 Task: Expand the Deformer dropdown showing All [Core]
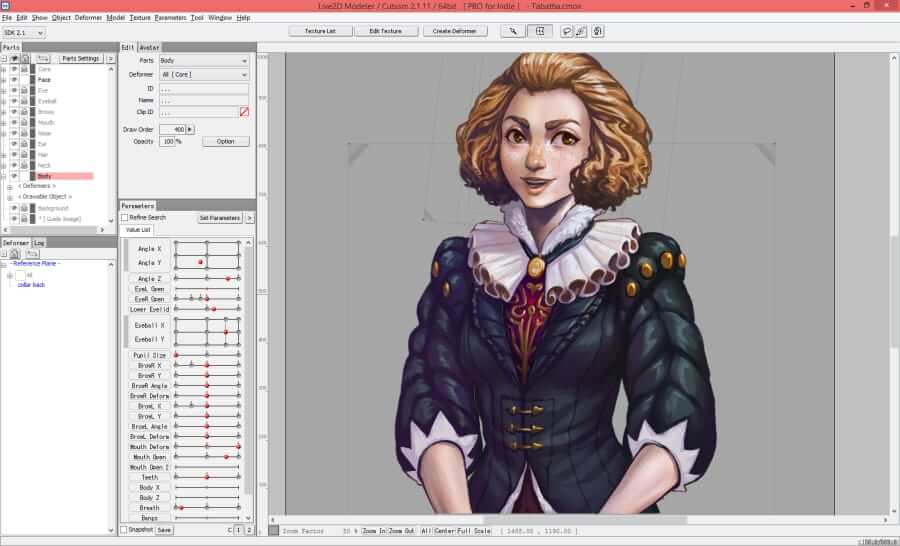(203, 75)
